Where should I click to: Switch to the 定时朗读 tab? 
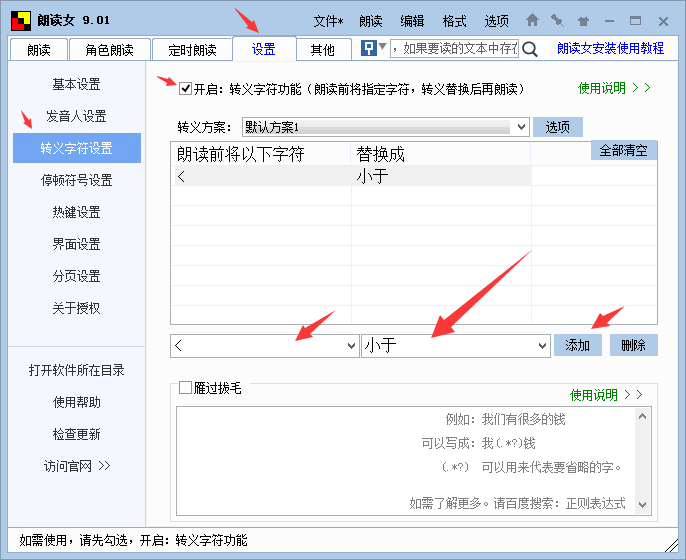click(192, 50)
